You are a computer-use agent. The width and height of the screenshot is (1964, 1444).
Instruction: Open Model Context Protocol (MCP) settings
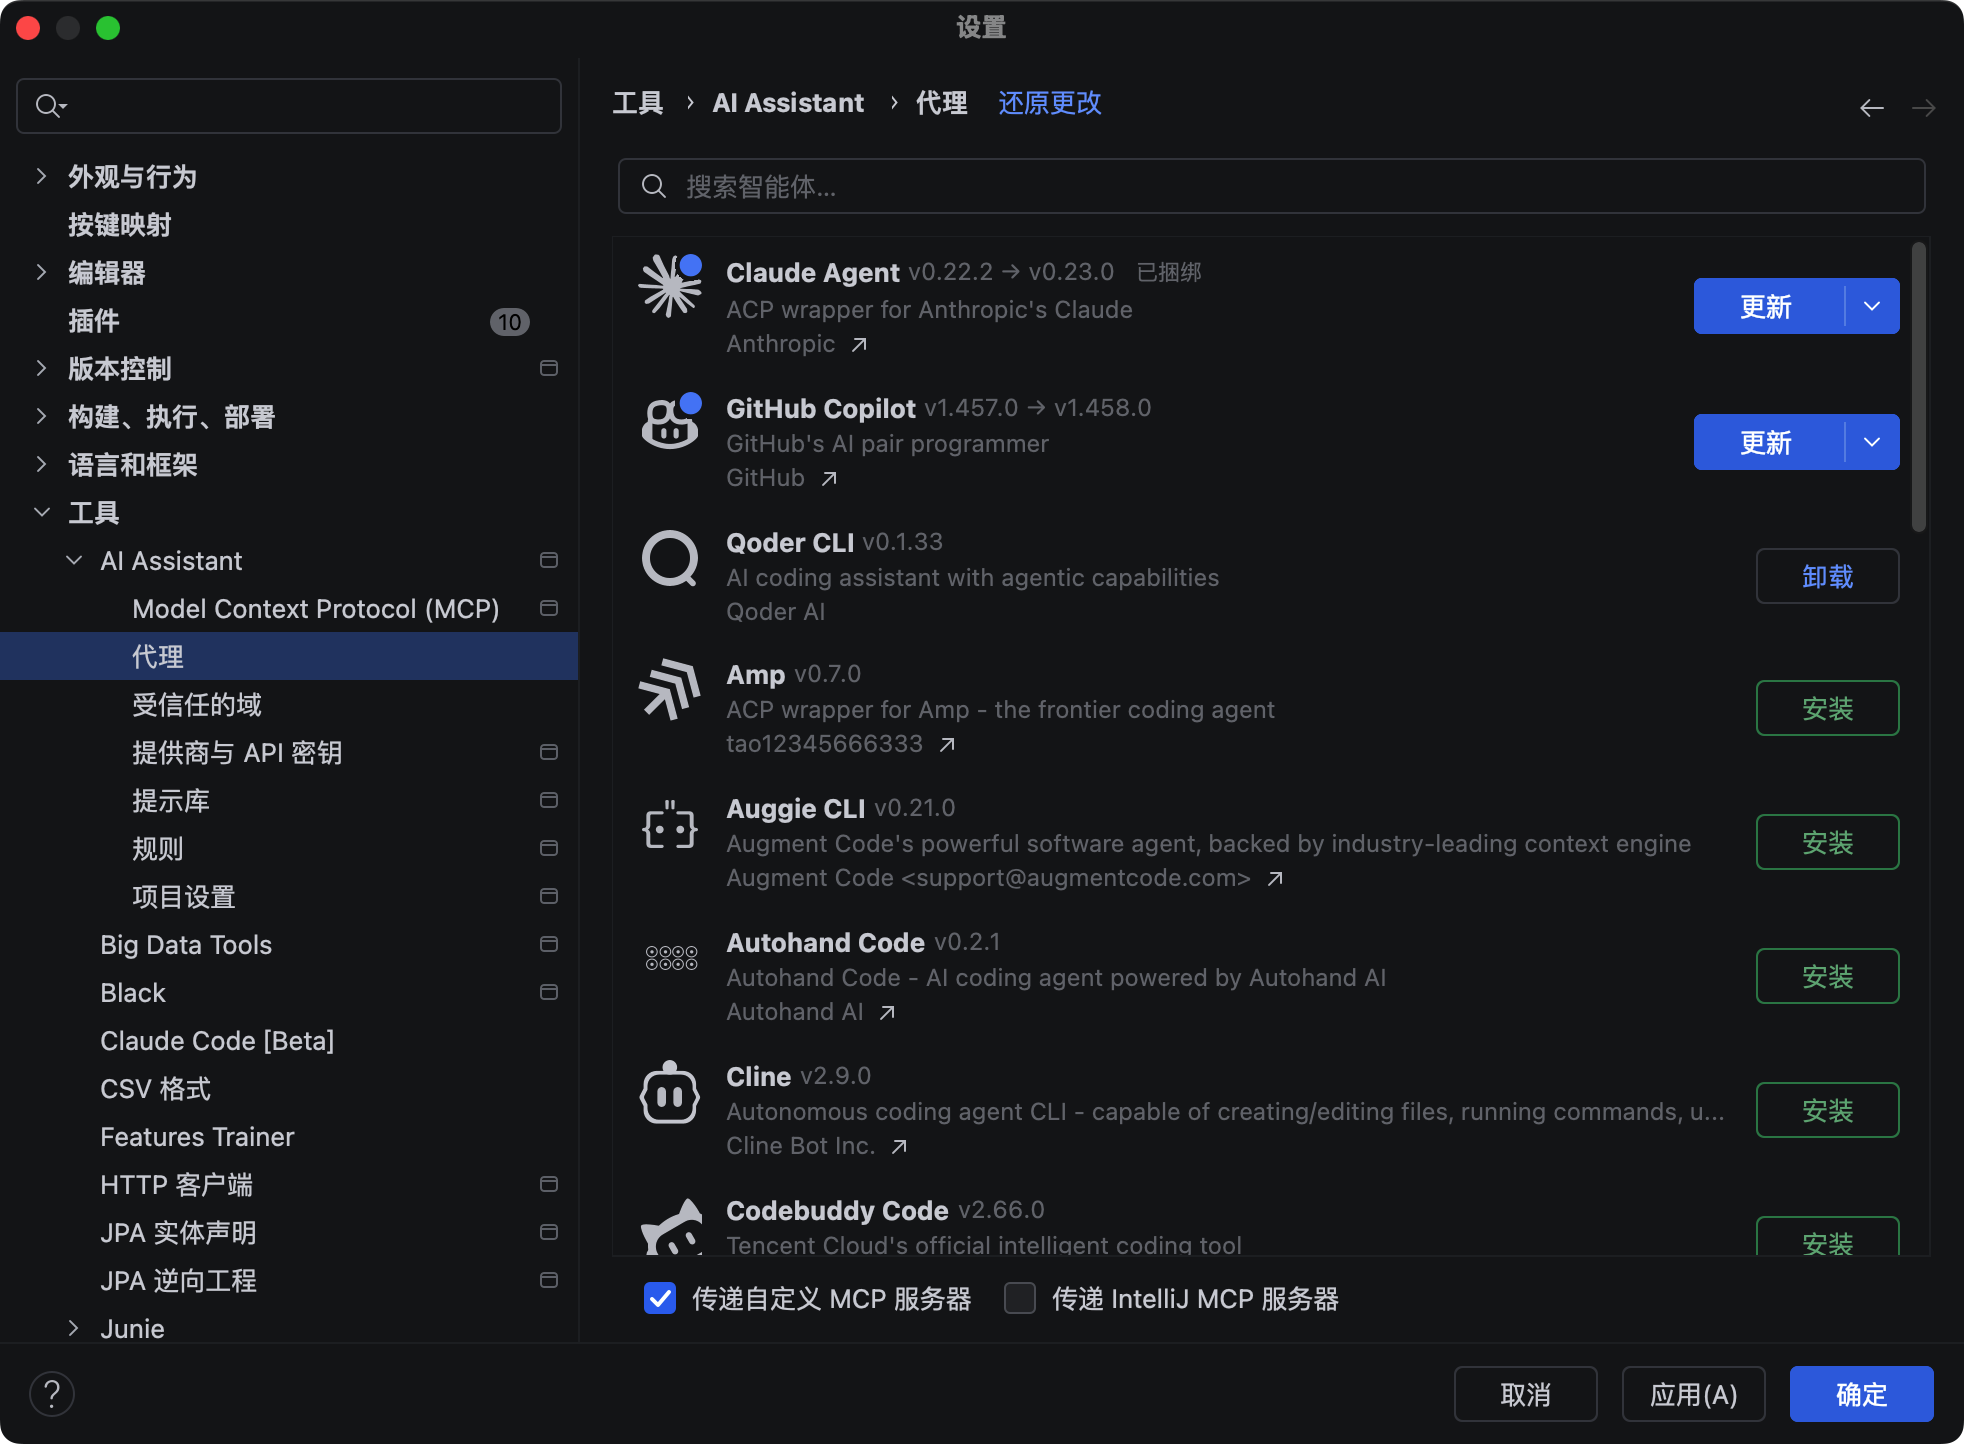[315, 609]
